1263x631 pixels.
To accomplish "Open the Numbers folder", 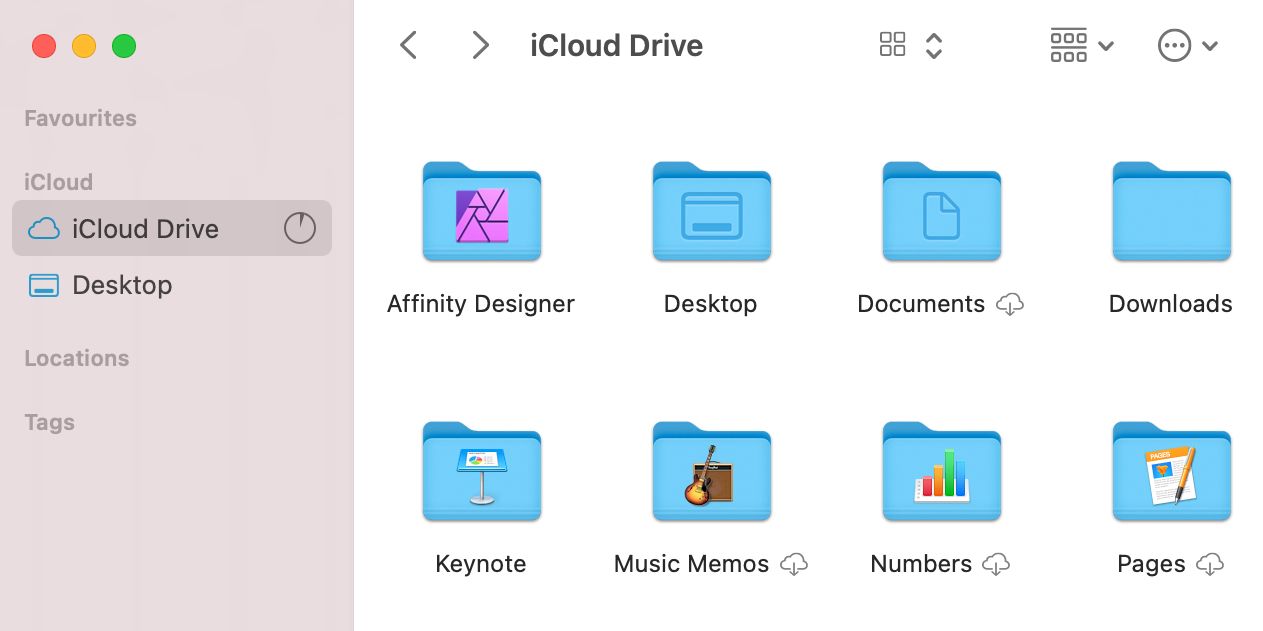I will point(941,472).
